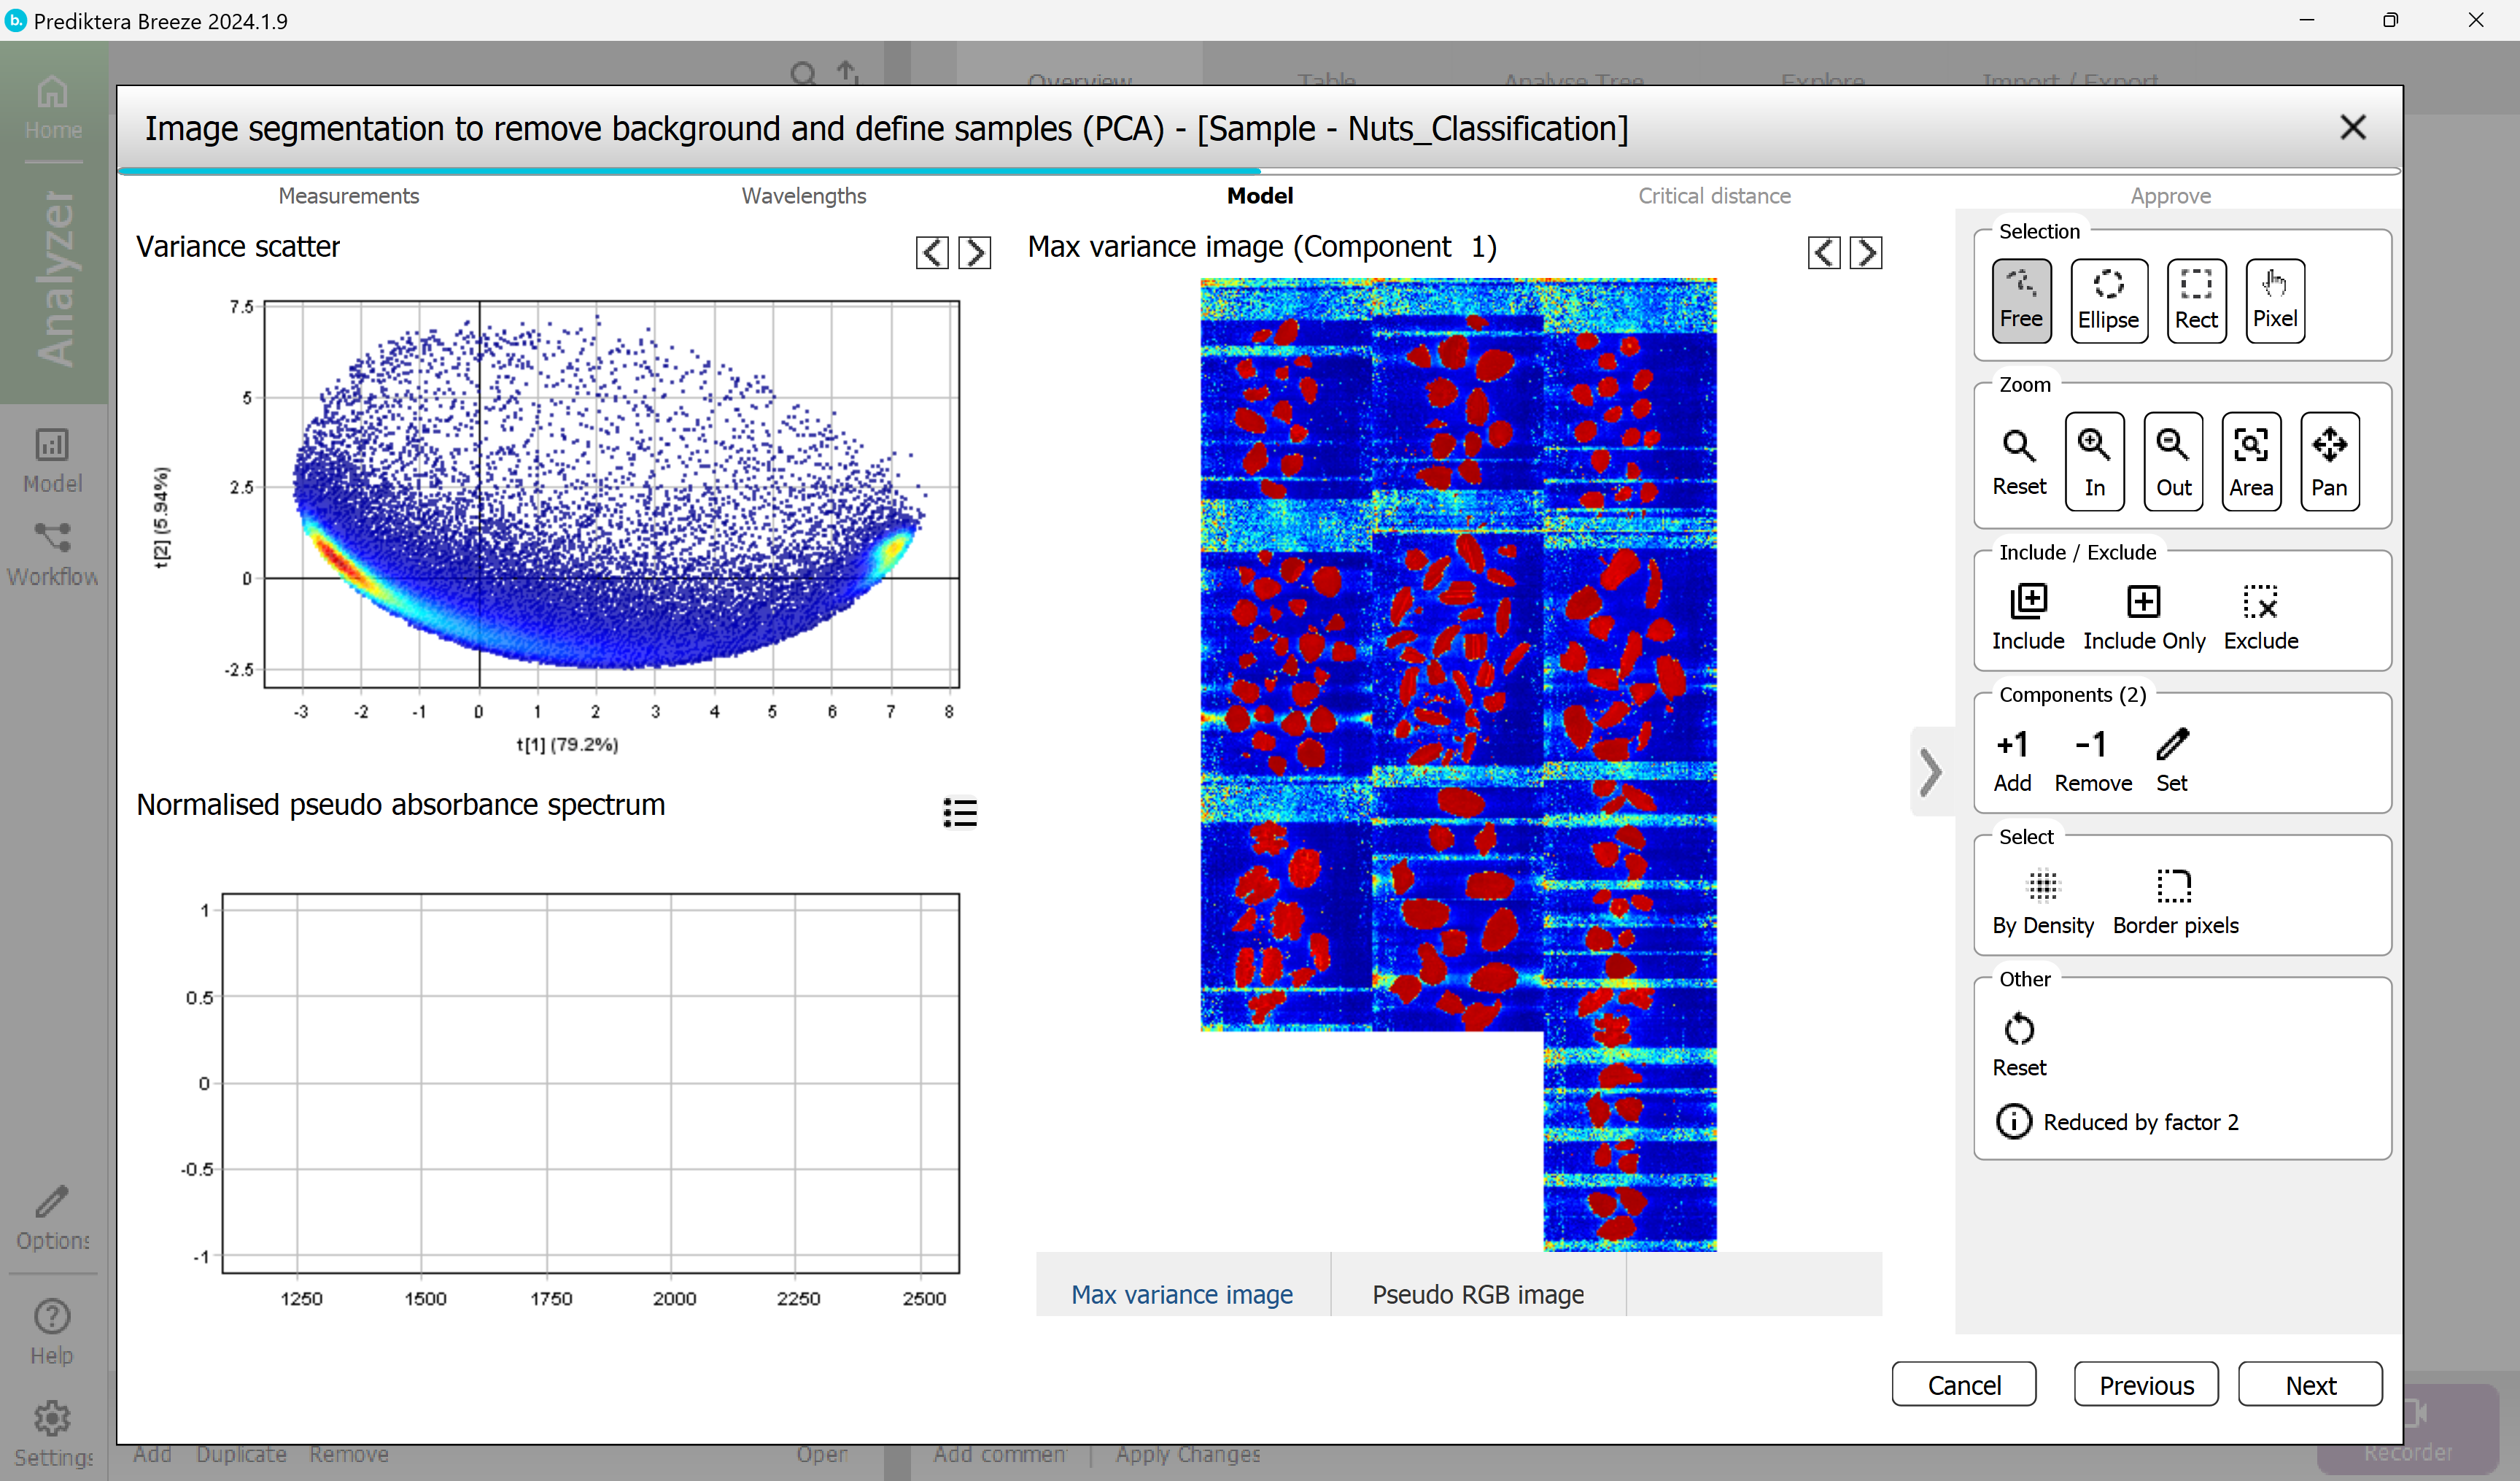Click the Zoom Out magnifier icon
This screenshot has width=2520, height=1481.
click(x=2173, y=461)
